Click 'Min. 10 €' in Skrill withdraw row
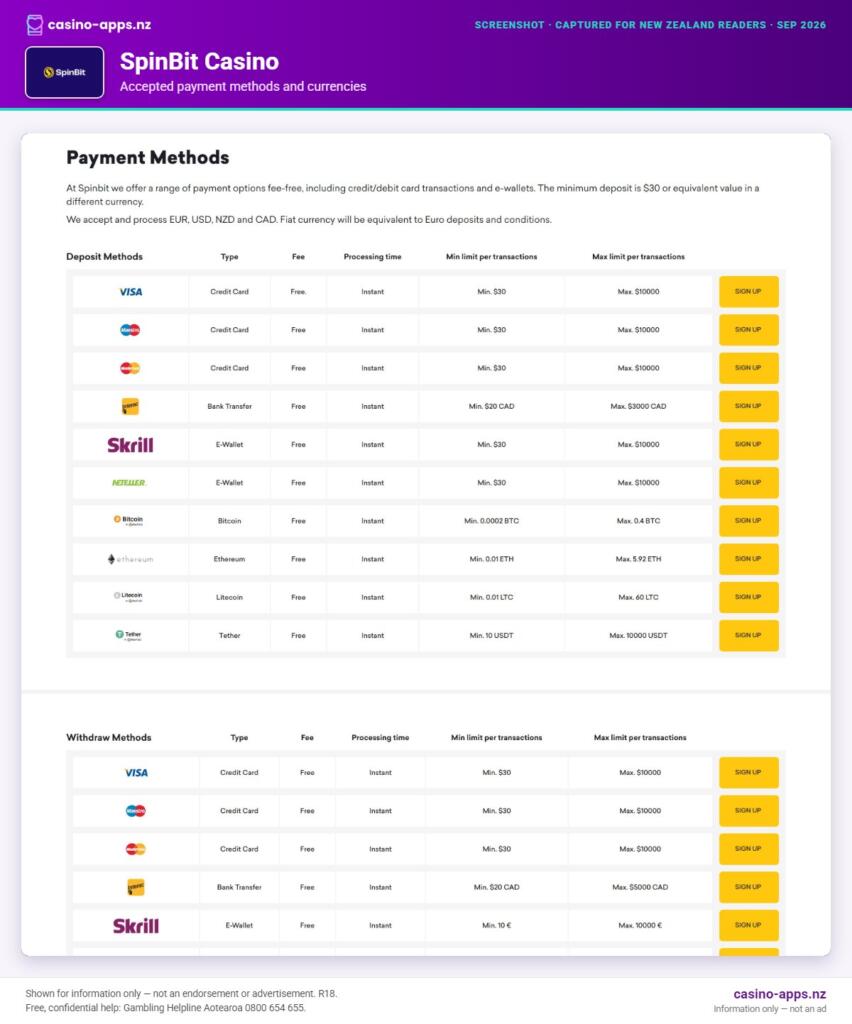The width and height of the screenshot is (852, 1024). click(x=497, y=925)
